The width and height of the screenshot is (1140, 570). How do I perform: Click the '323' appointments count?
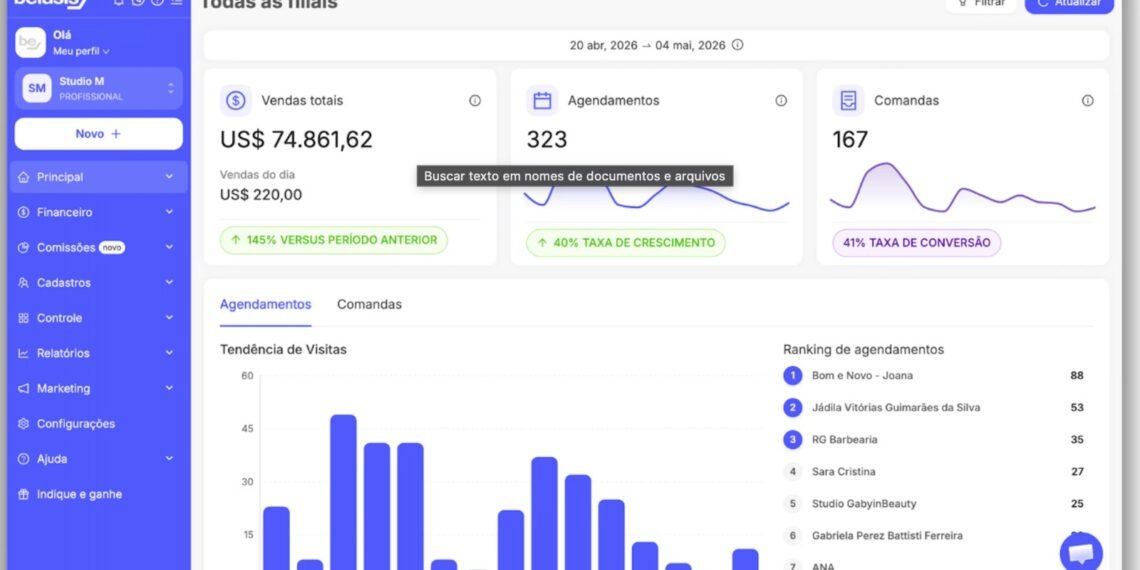pos(547,139)
